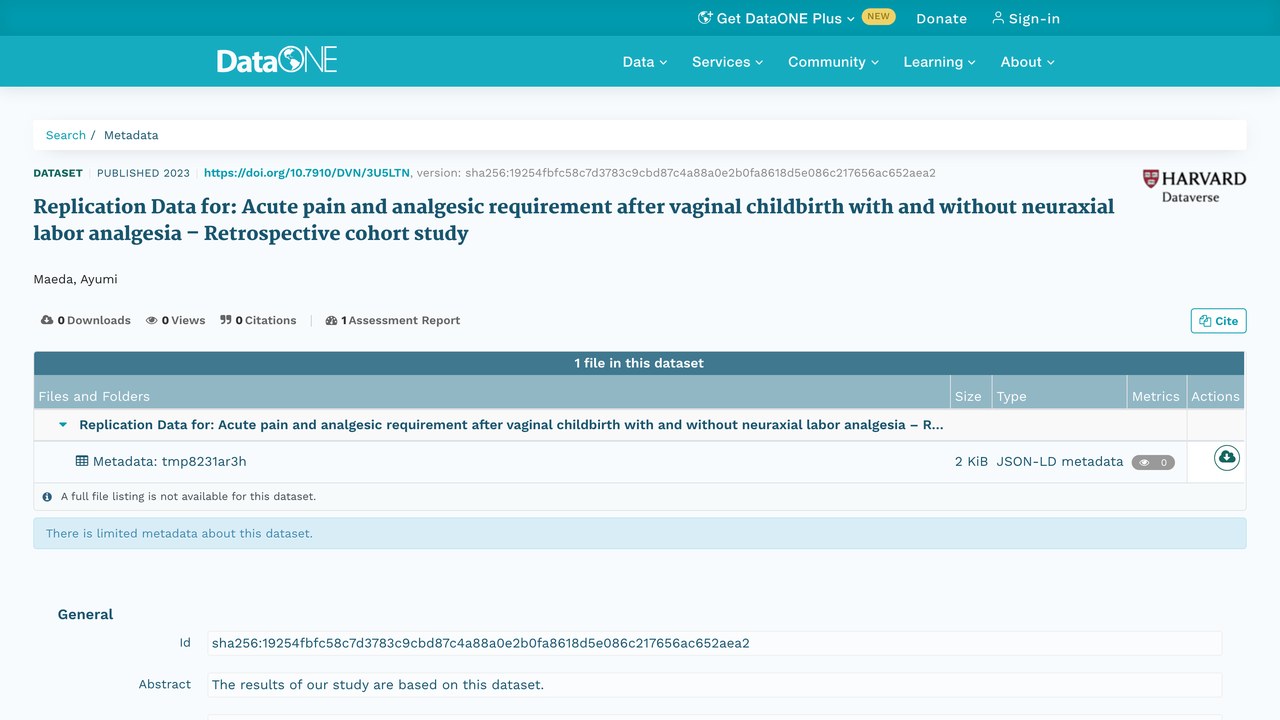The image size is (1280, 720).
Task: Open the Services menu
Action: (728, 62)
